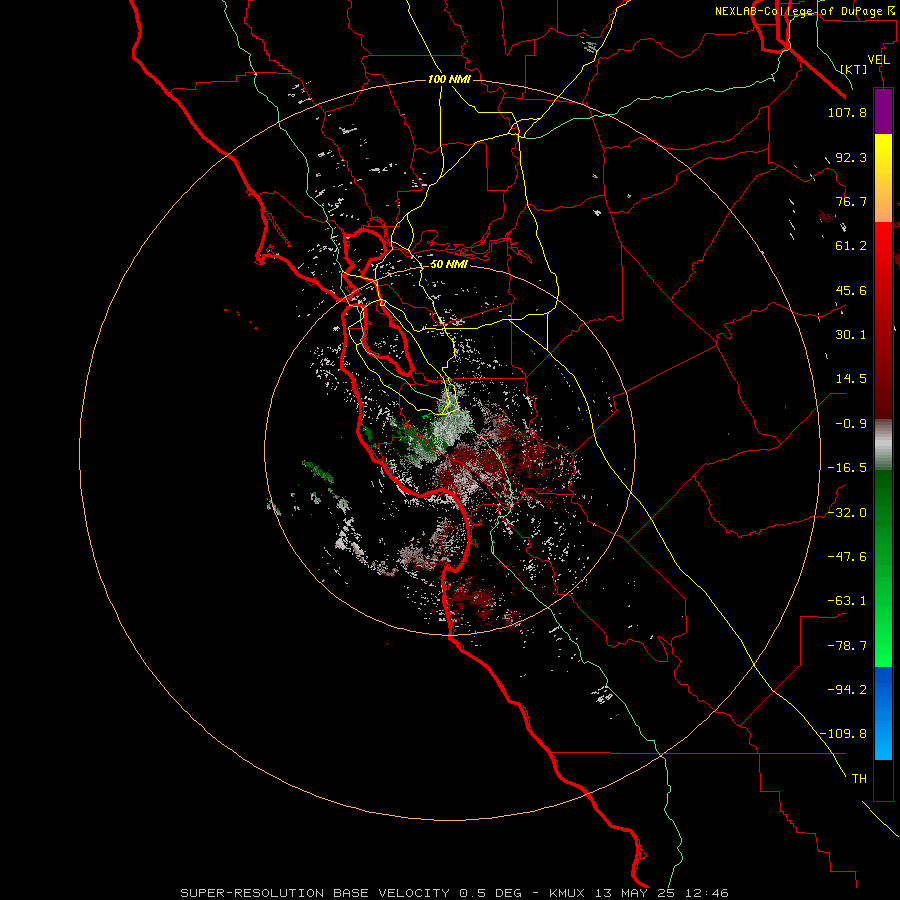Pick the gray near-zero segment of the scale
900x900 pixels.
(883, 445)
